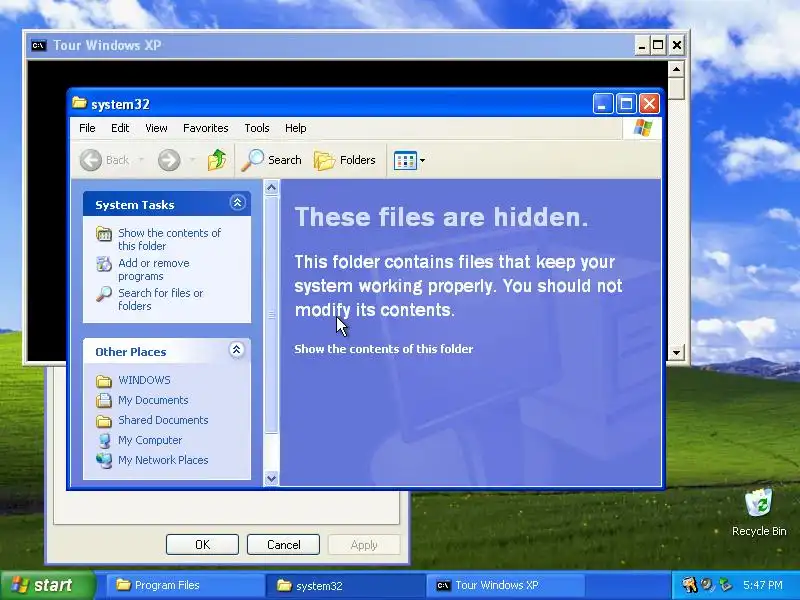Open the View menu

156,128
